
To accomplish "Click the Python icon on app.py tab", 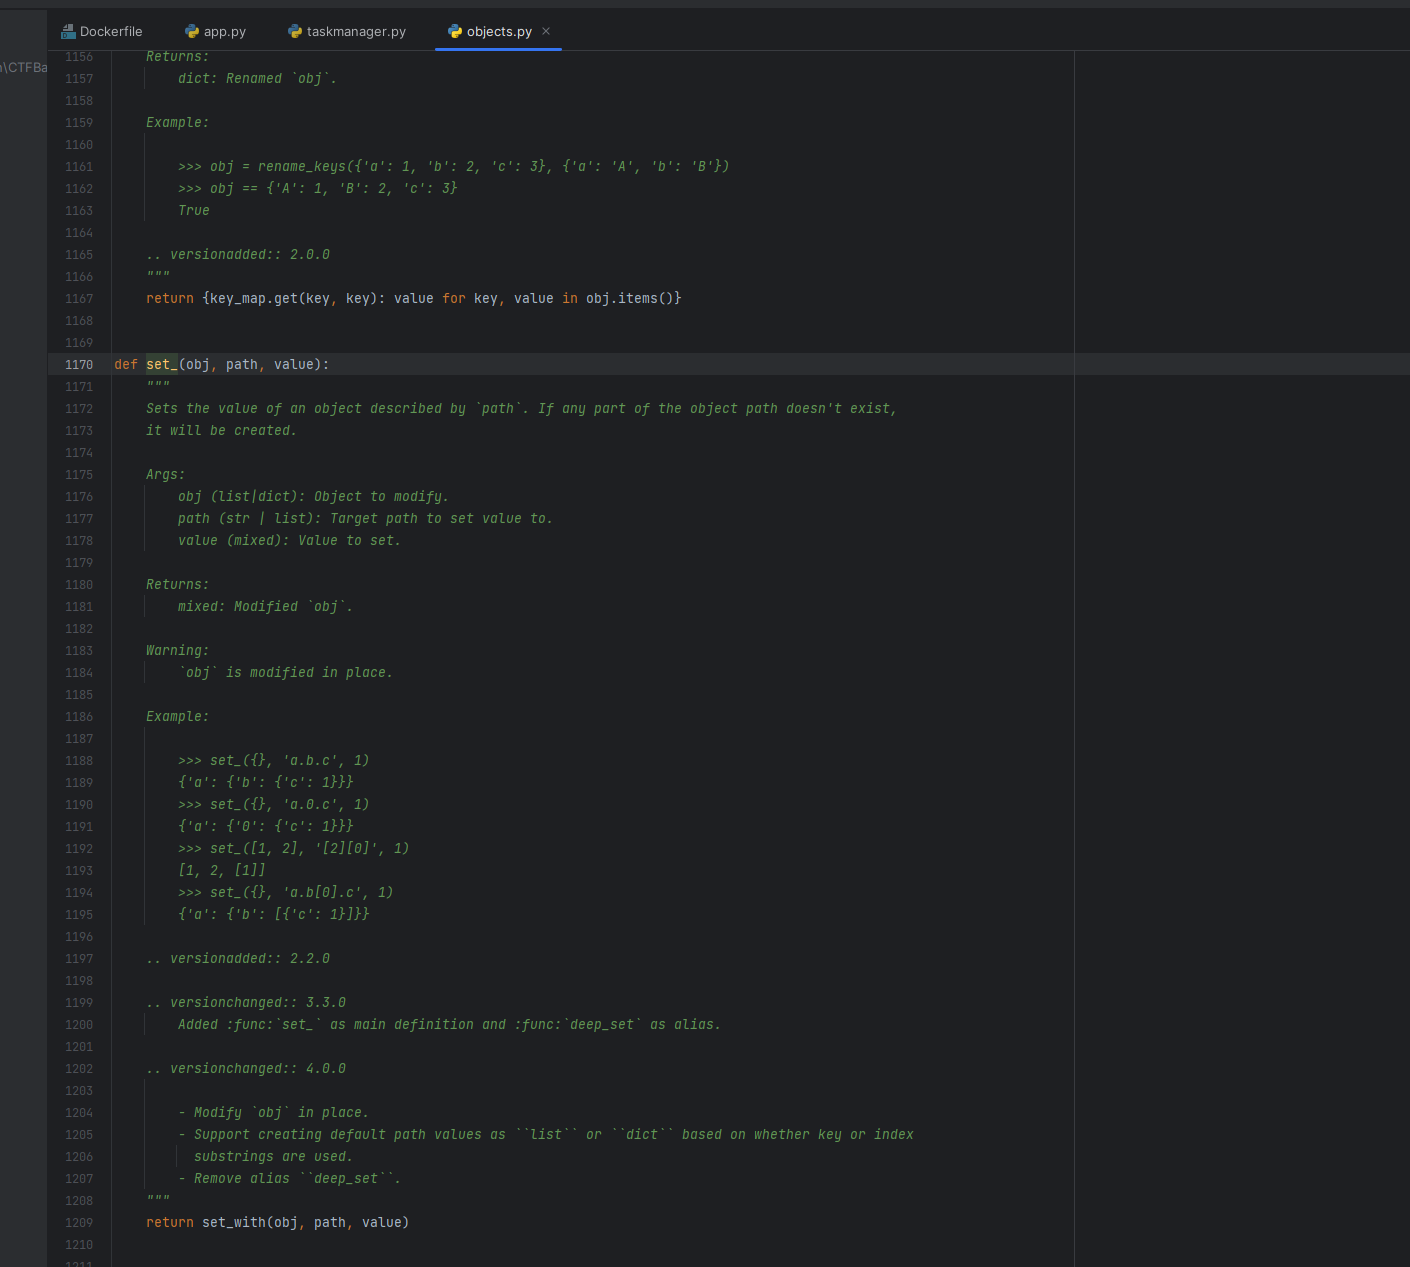I will pyautogui.click(x=192, y=31).
